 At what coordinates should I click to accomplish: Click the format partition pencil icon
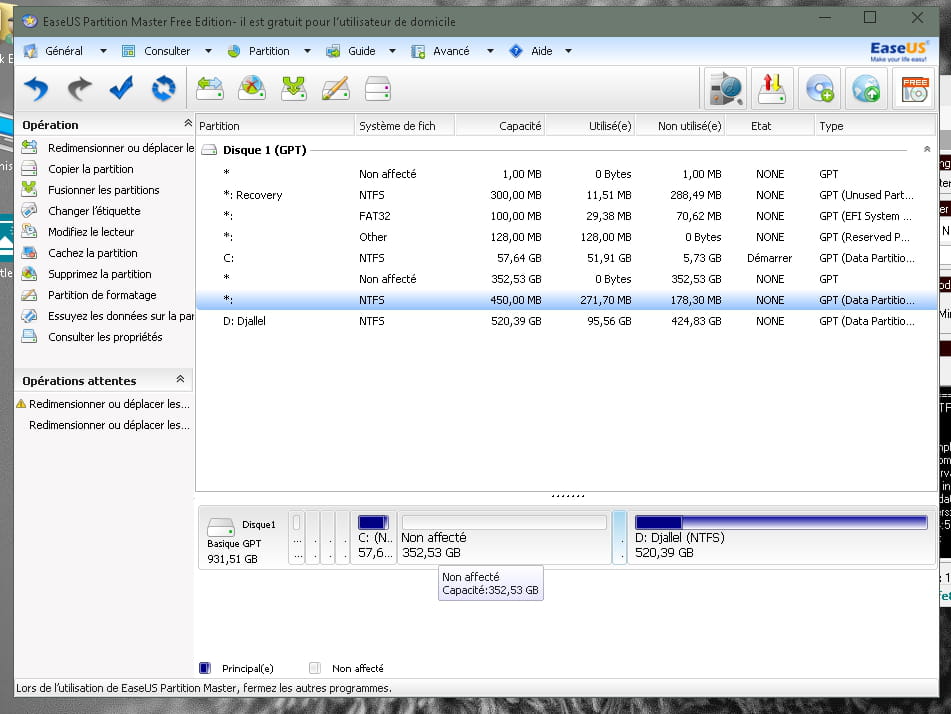pyautogui.click(x=335, y=89)
